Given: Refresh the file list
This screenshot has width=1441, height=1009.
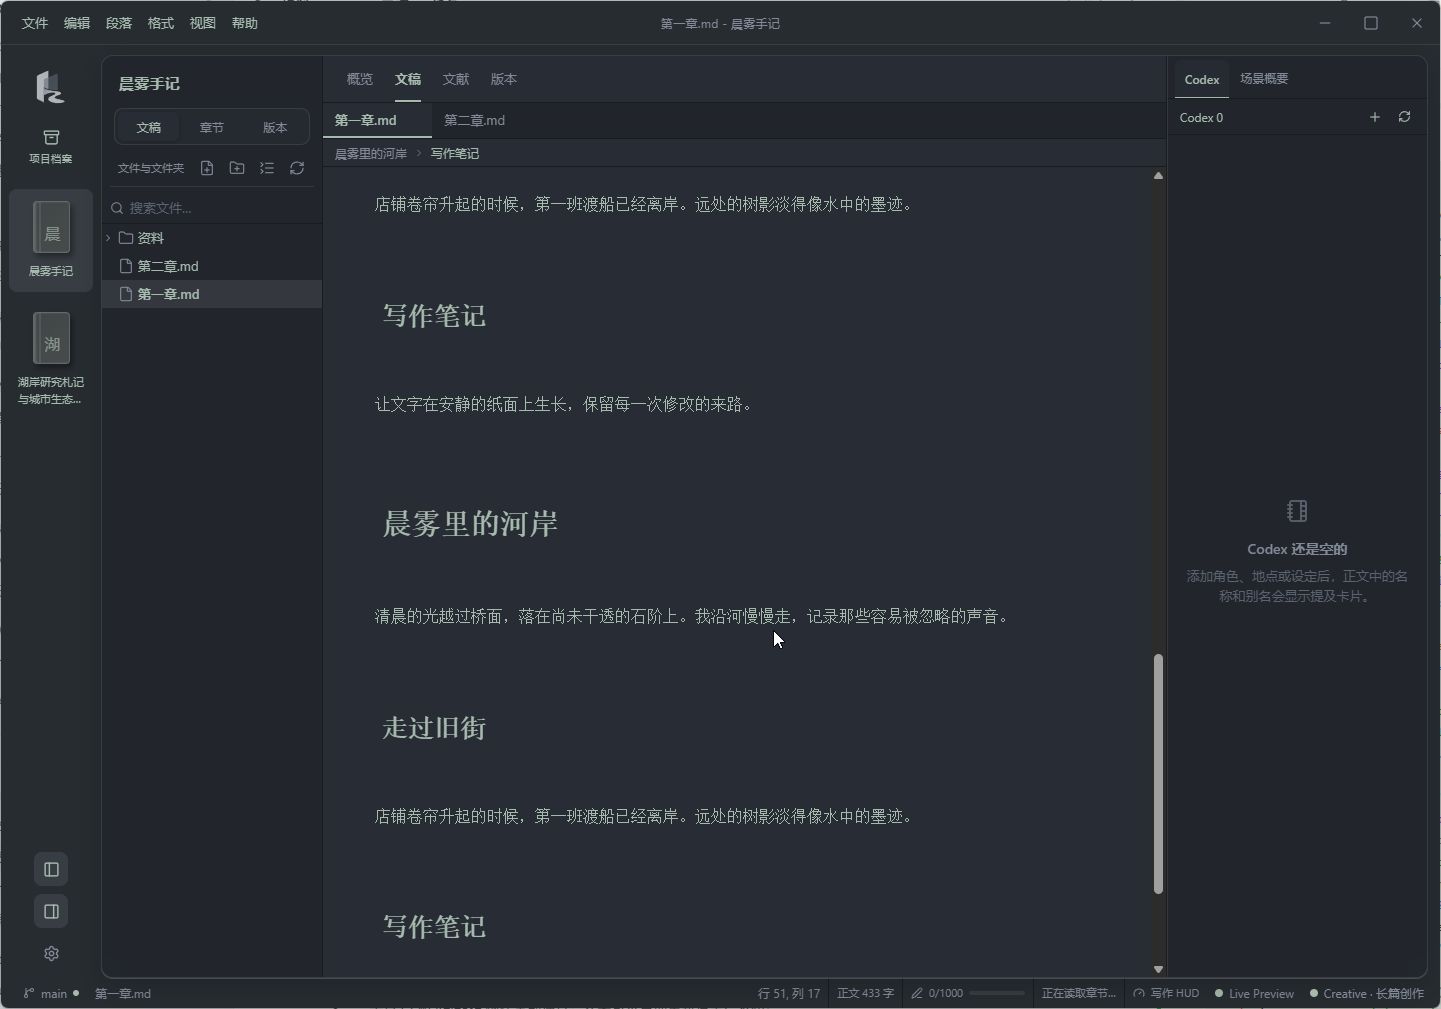Looking at the screenshot, I should coord(297,168).
